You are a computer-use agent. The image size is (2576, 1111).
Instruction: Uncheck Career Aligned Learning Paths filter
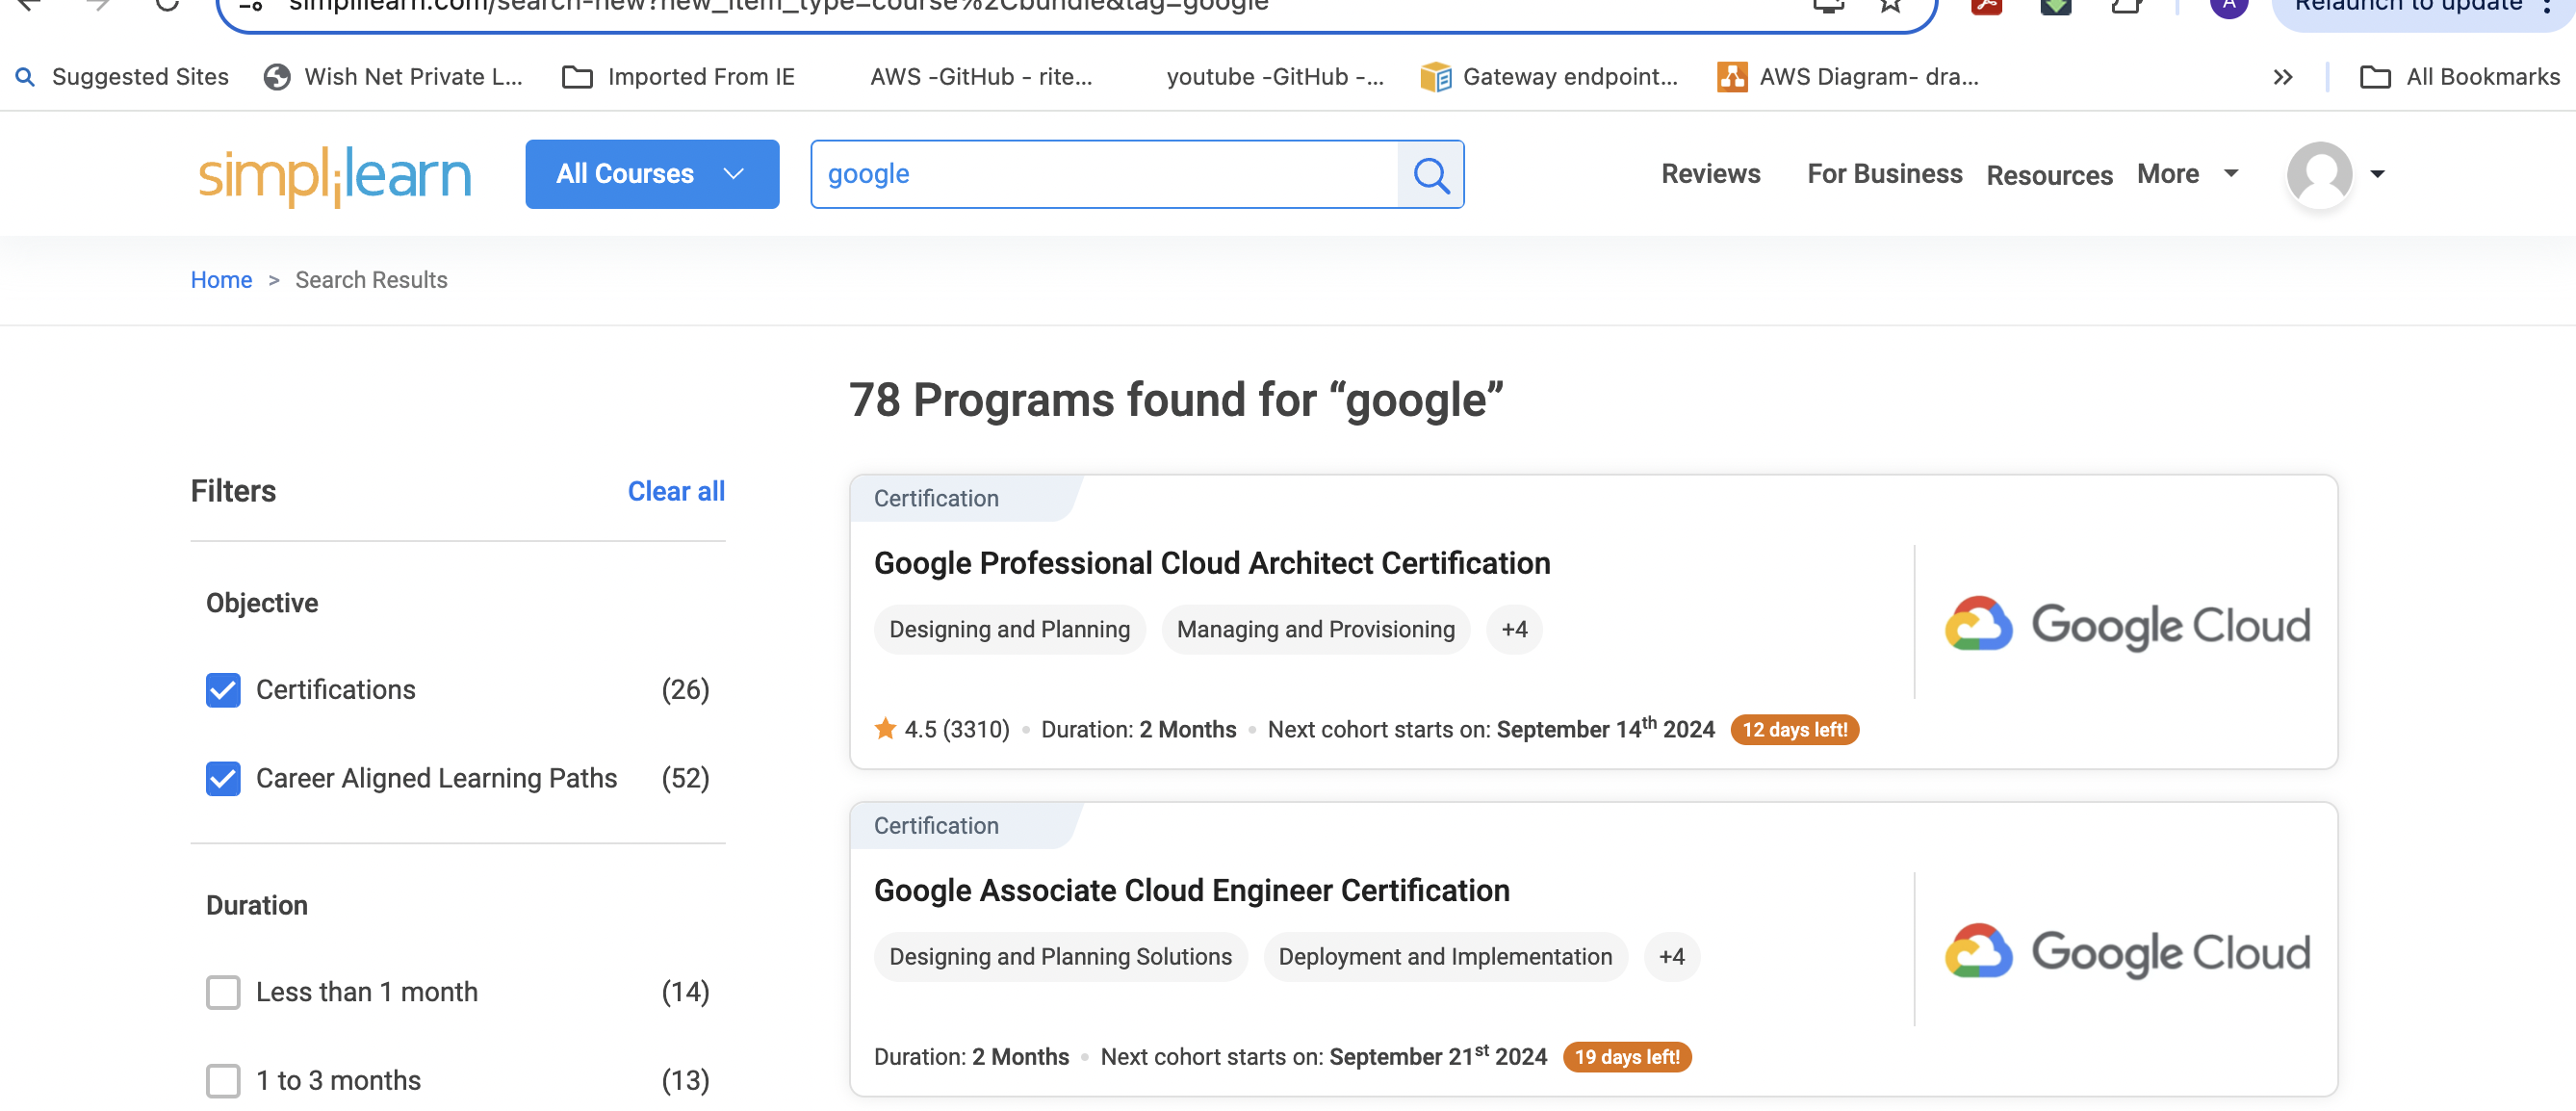click(223, 778)
